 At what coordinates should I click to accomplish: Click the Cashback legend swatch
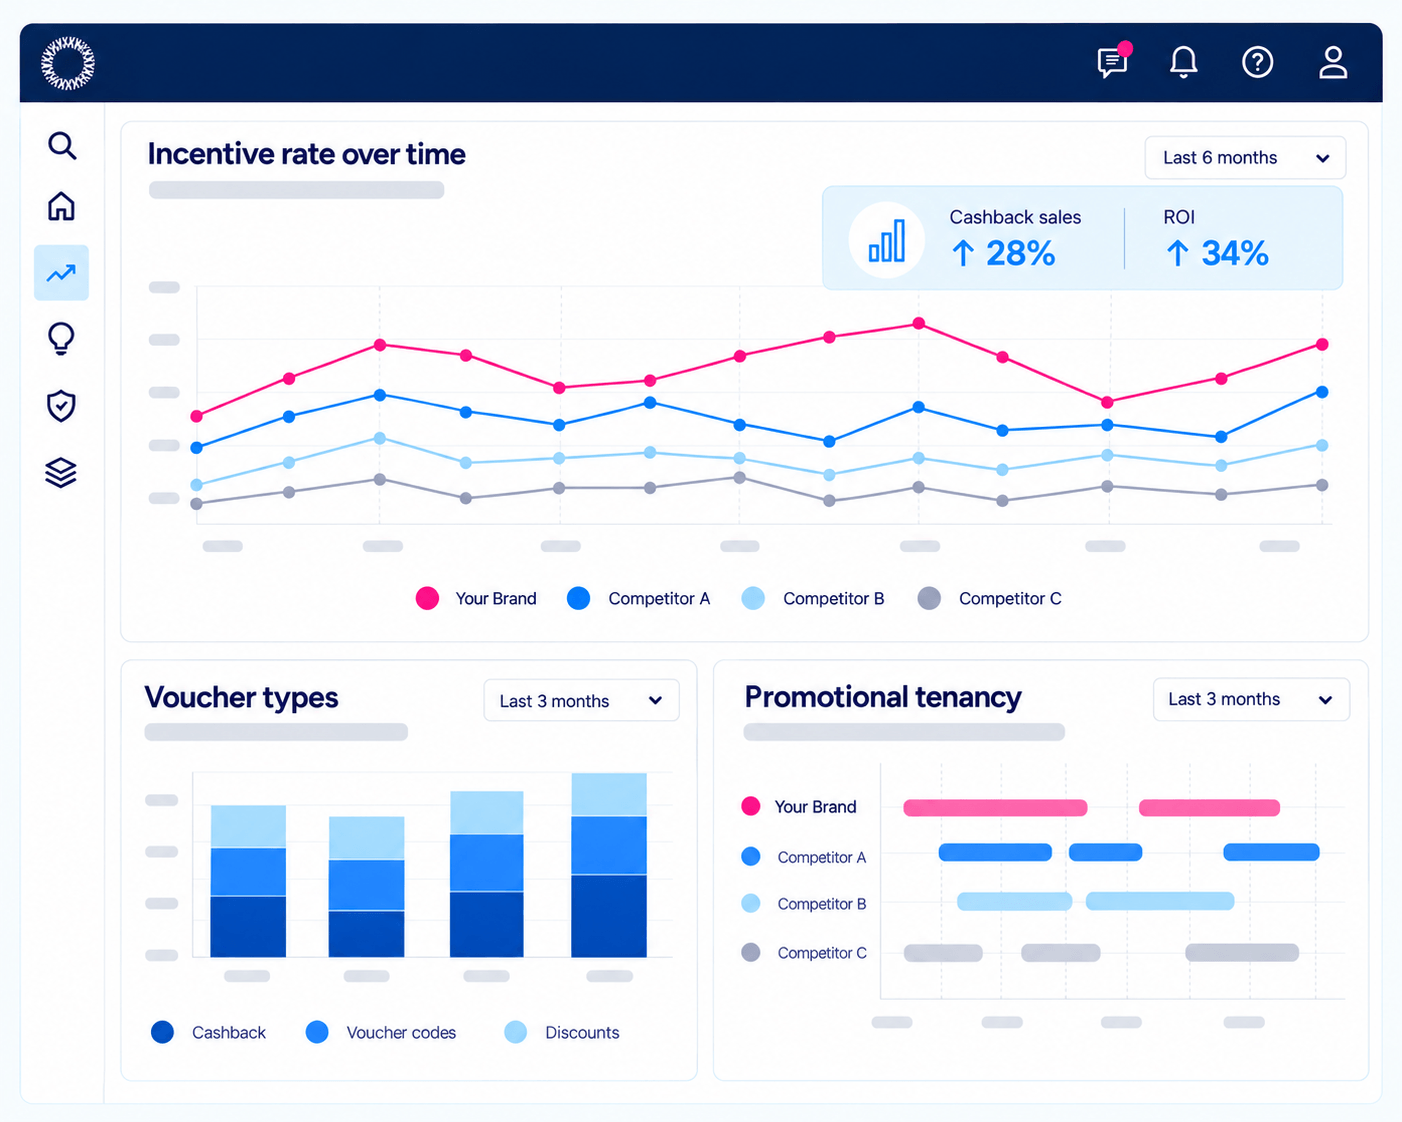tap(162, 1032)
